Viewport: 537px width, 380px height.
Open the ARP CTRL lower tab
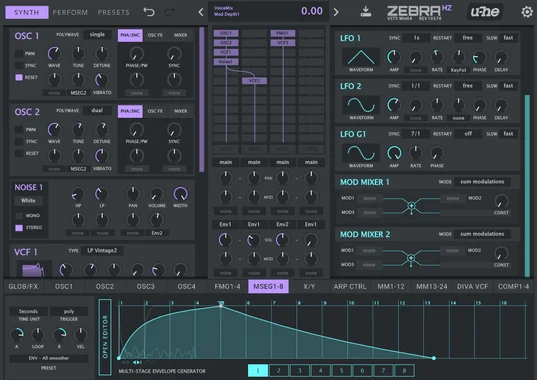tap(350, 287)
